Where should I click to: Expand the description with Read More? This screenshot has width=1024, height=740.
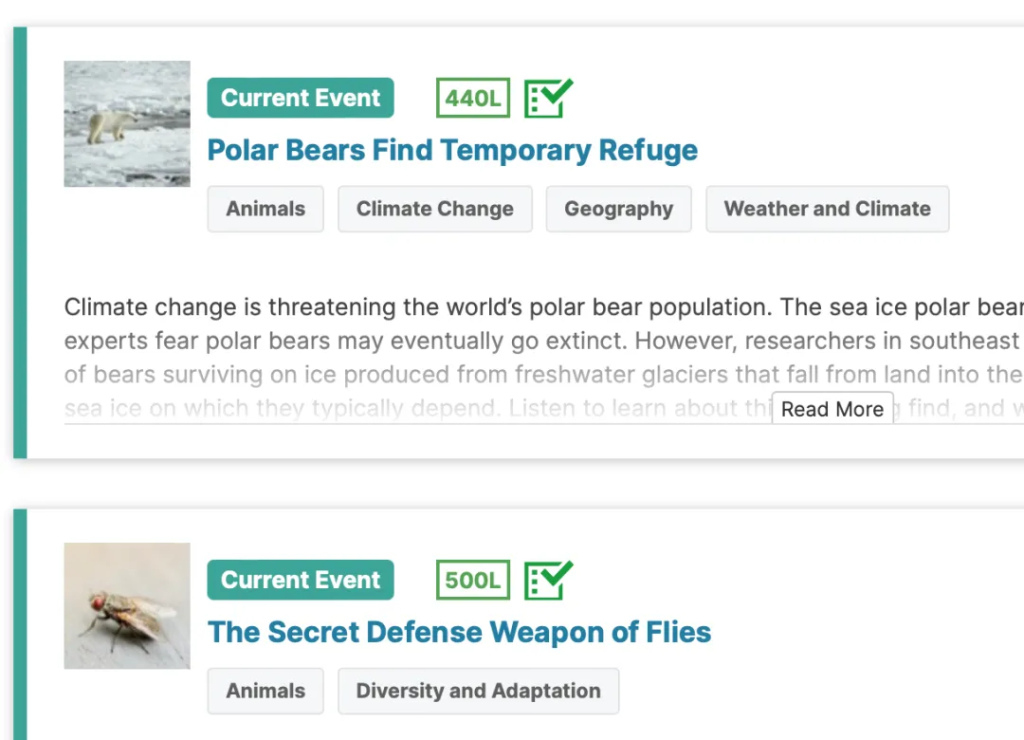point(832,409)
